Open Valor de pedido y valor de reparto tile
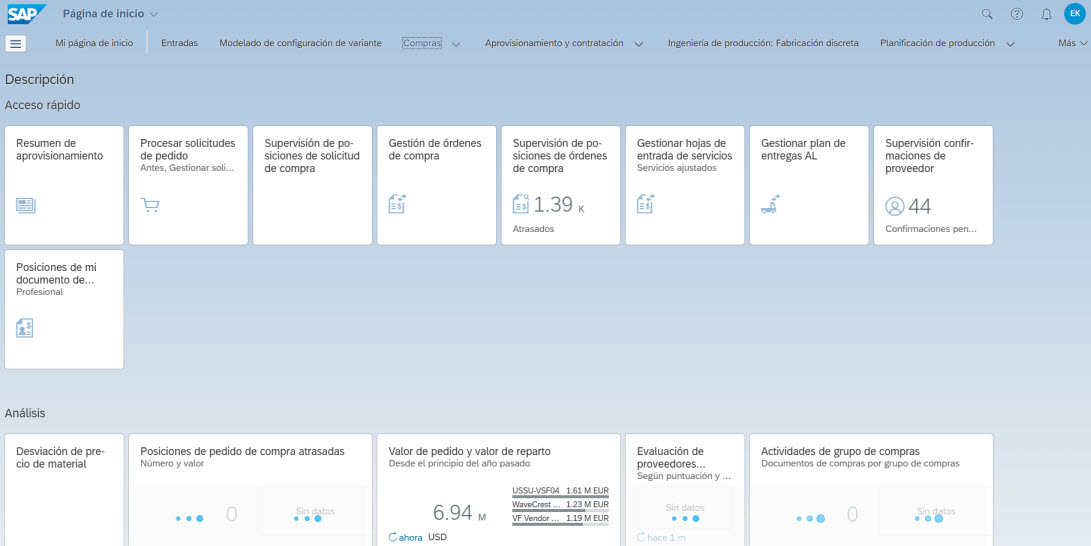The width and height of the screenshot is (1091, 546). (x=498, y=490)
